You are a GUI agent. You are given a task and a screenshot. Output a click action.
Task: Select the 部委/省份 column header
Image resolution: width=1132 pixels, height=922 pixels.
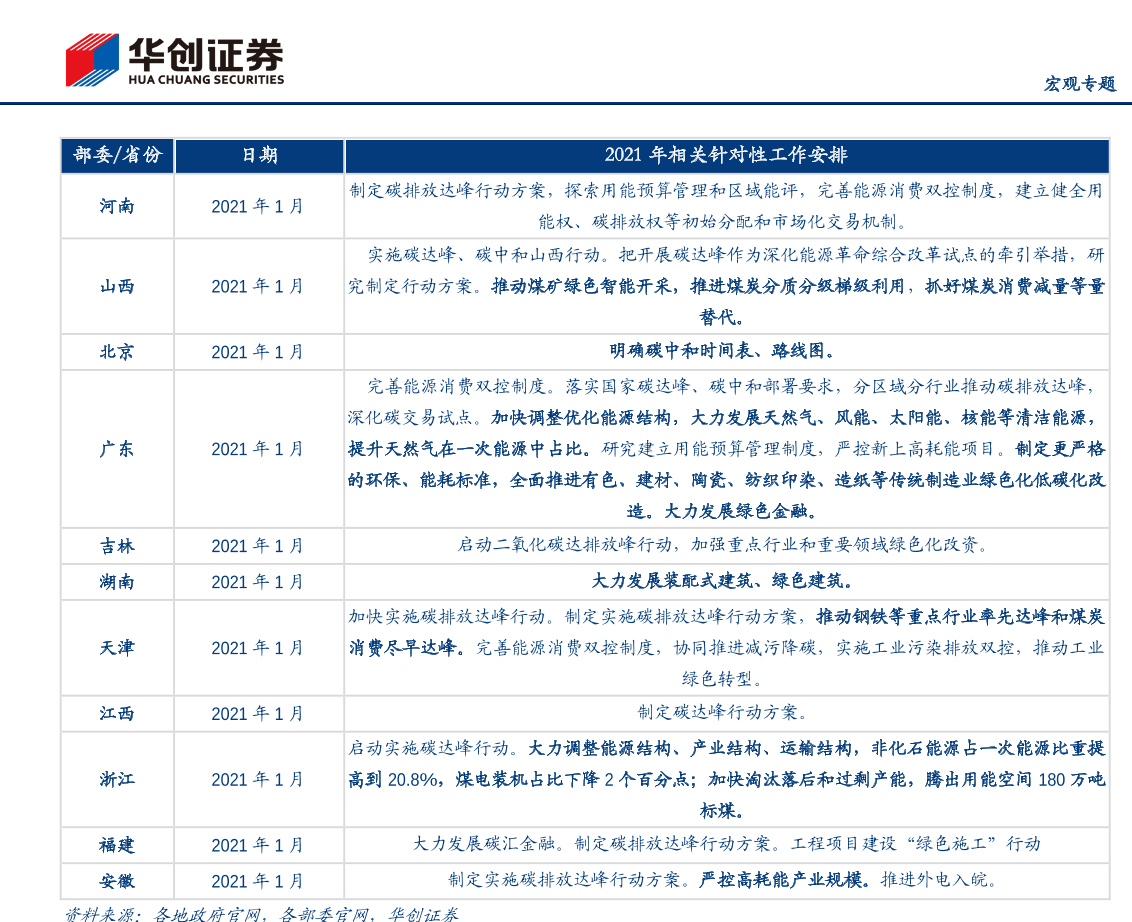coord(117,157)
